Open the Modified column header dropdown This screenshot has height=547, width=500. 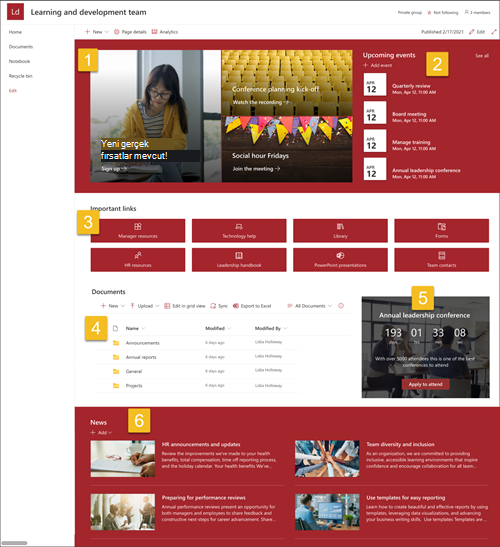point(229,328)
